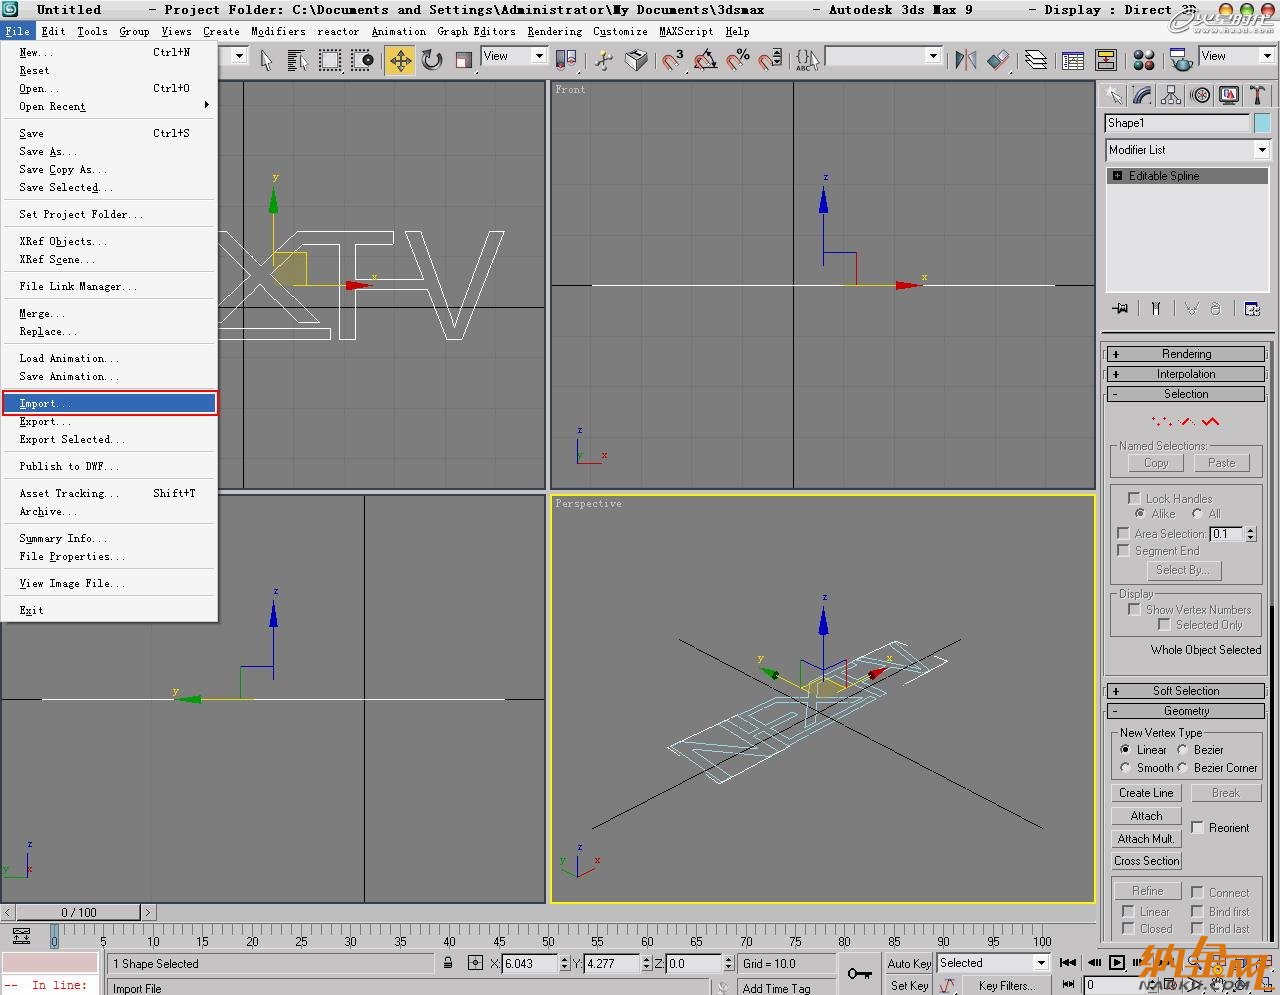
Task: Open the Modifier List dropdown
Action: (1262, 150)
